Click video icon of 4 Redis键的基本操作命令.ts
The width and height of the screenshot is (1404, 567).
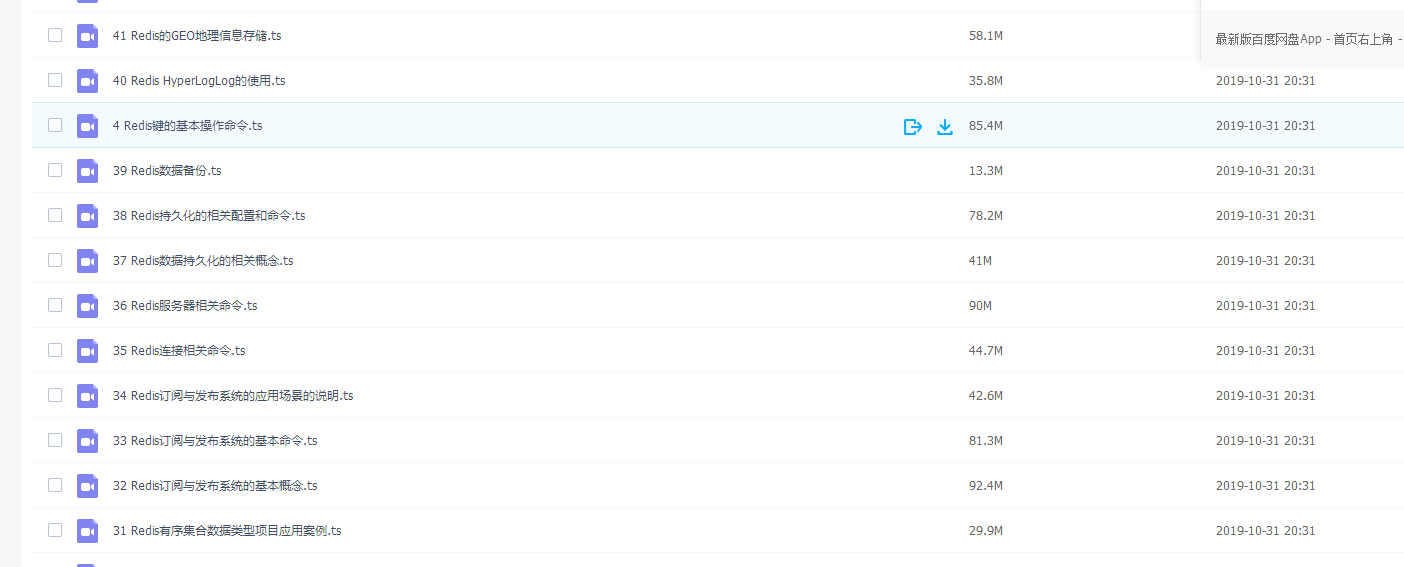tap(88, 126)
